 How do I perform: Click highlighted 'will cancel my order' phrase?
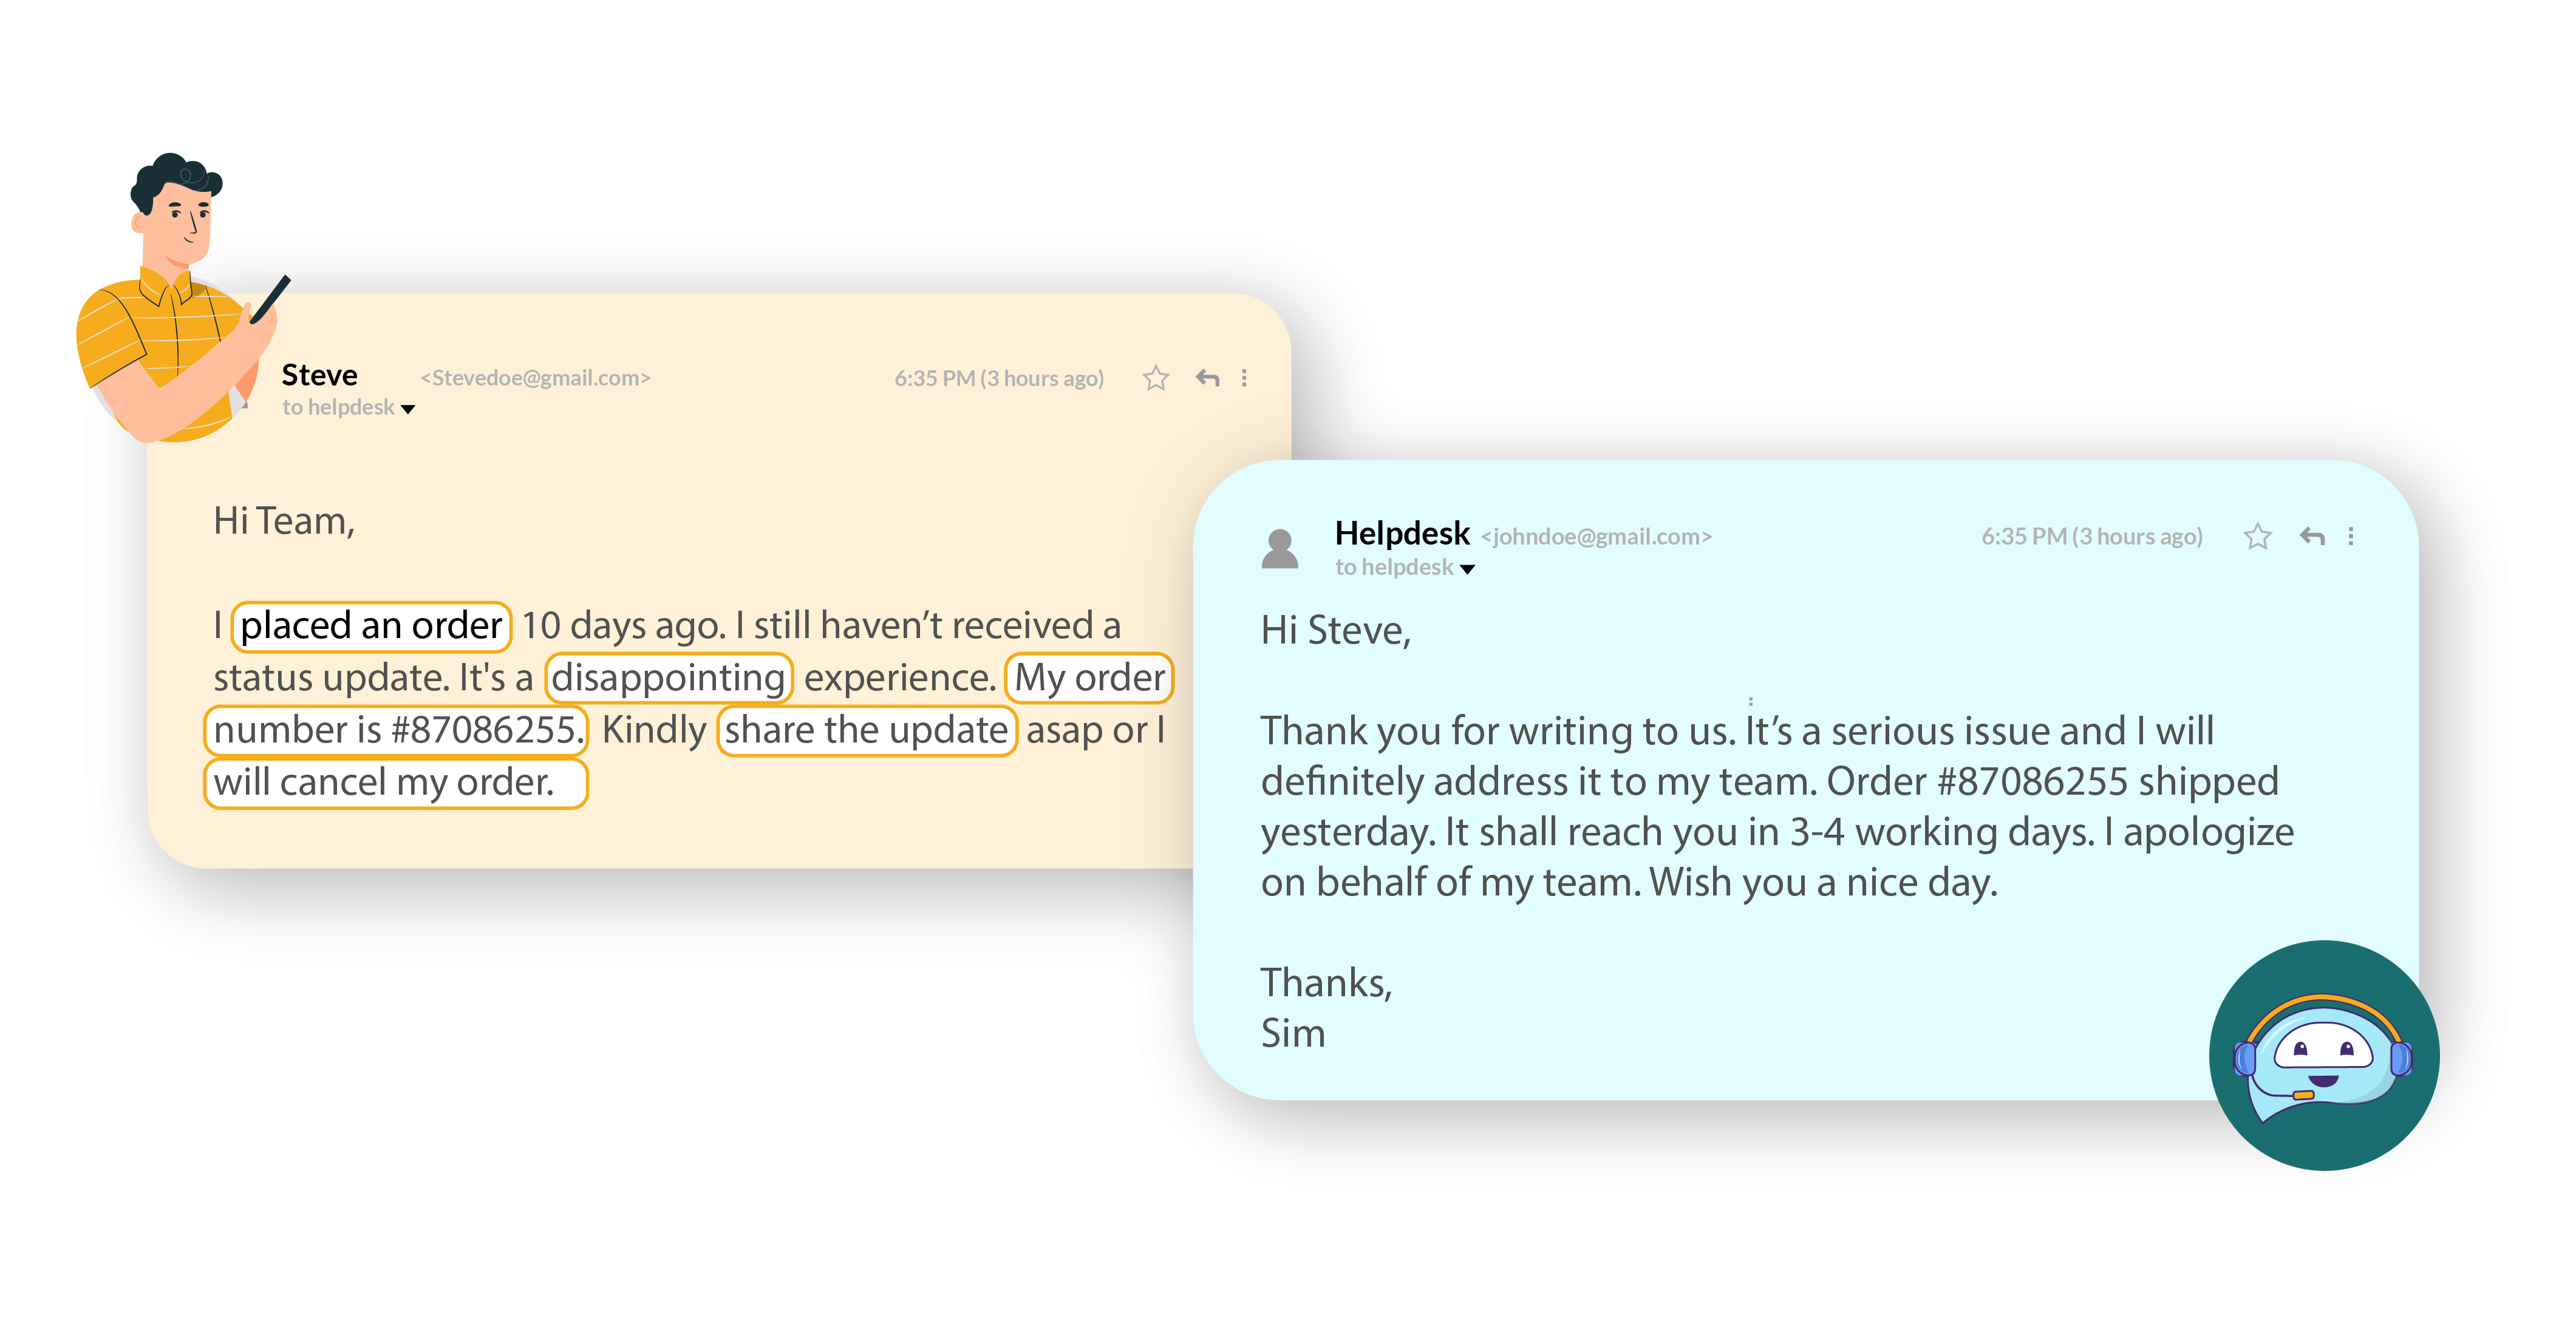[x=395, y=782]
